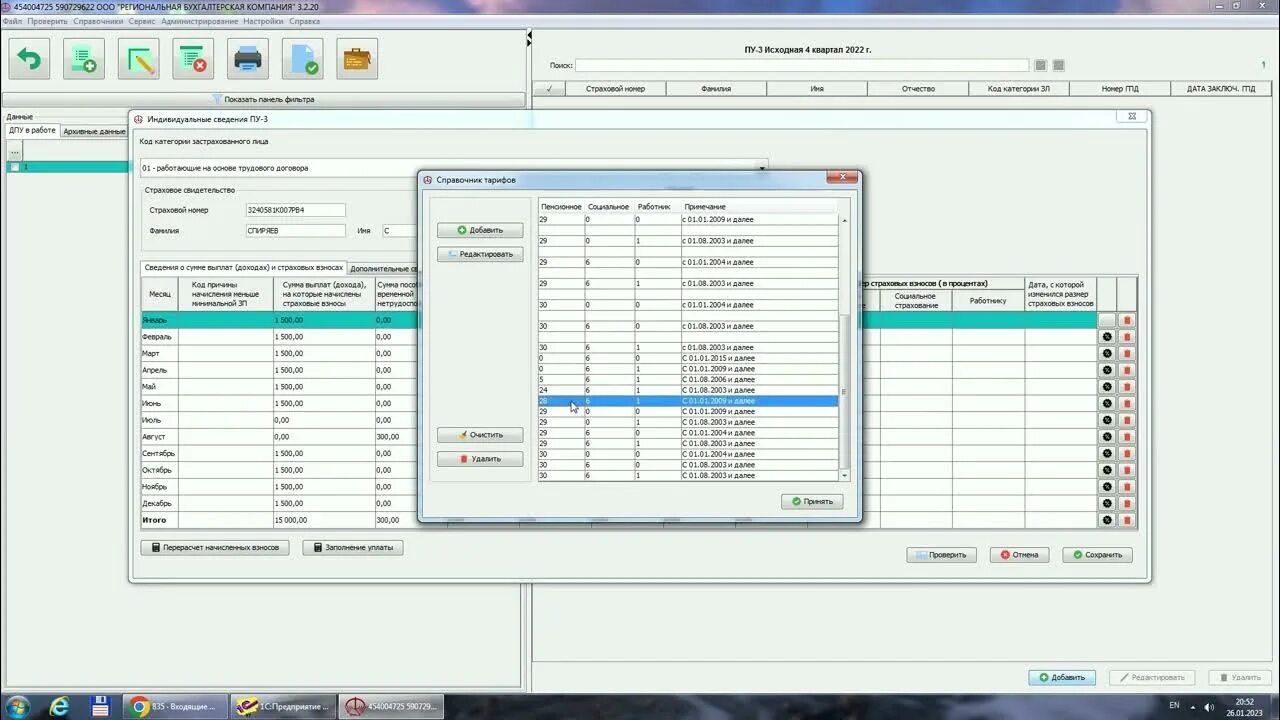The height and width of the screenshot is (720, 1280).
Task: Click trash icon in Ноябрь row
Action: pyautogui.click(x=1127, y=487)
